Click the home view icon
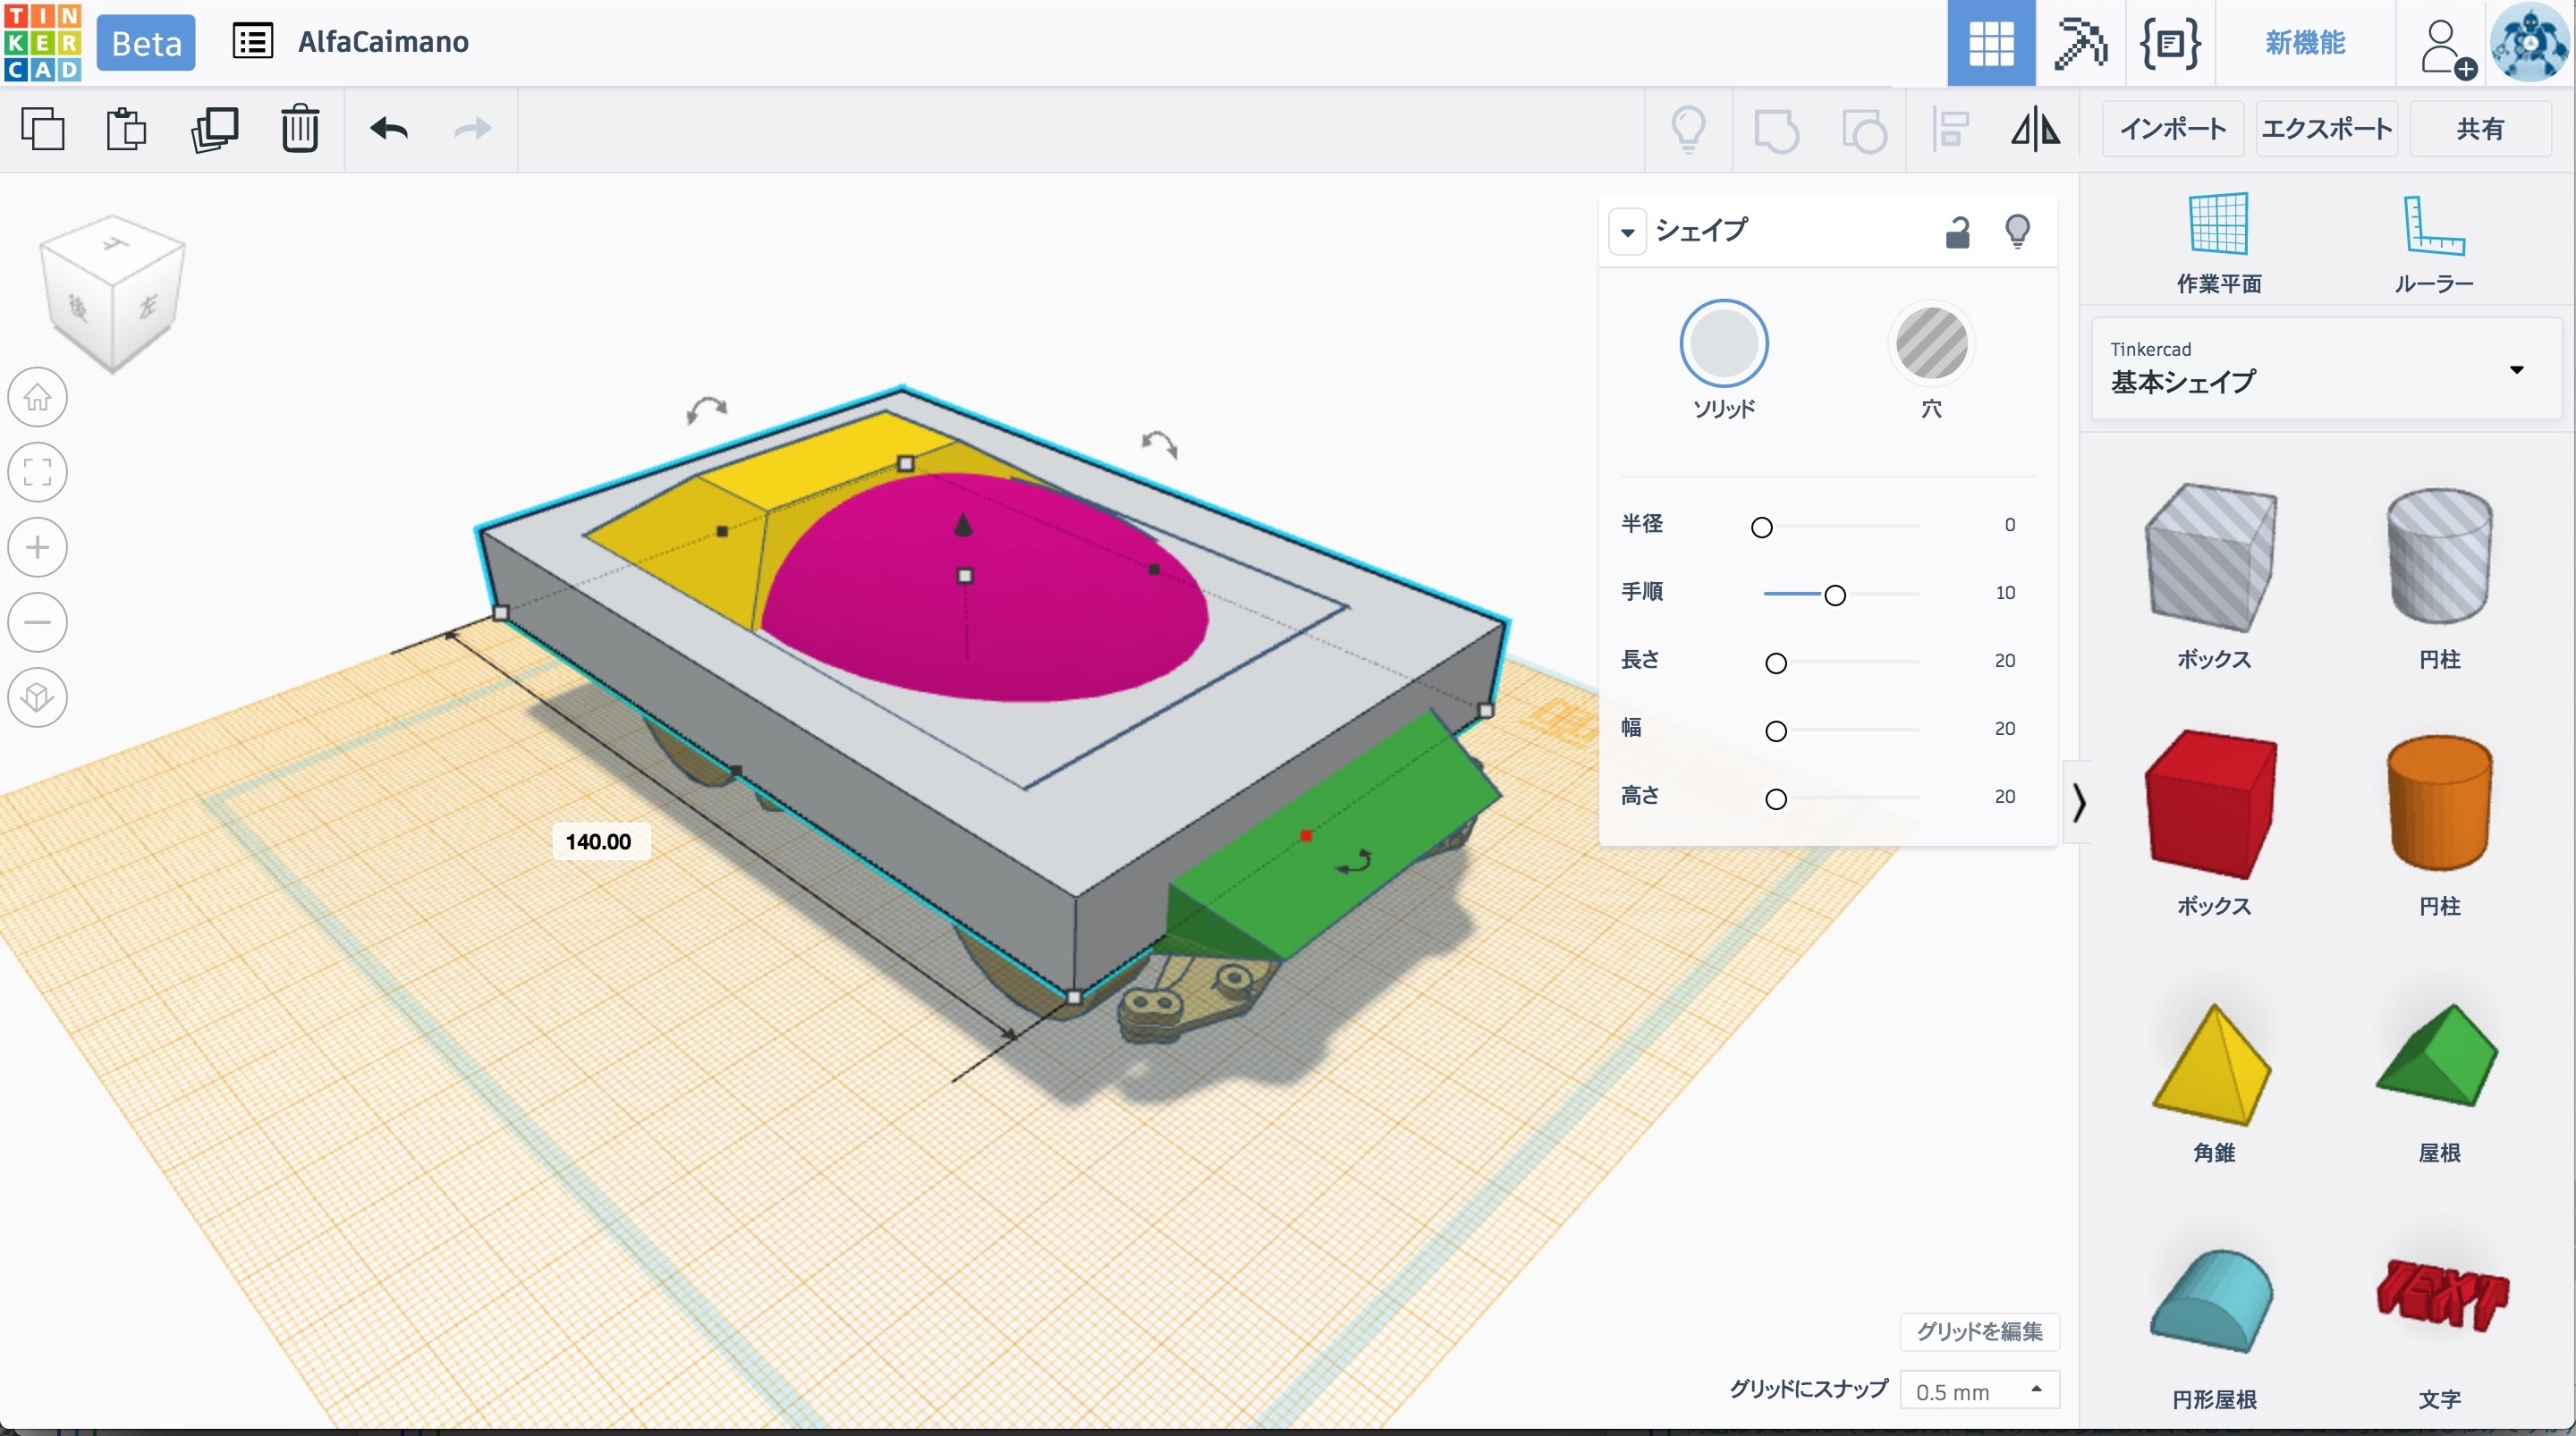Viewport: 2576px width, 1436px height. click(38, 397)
